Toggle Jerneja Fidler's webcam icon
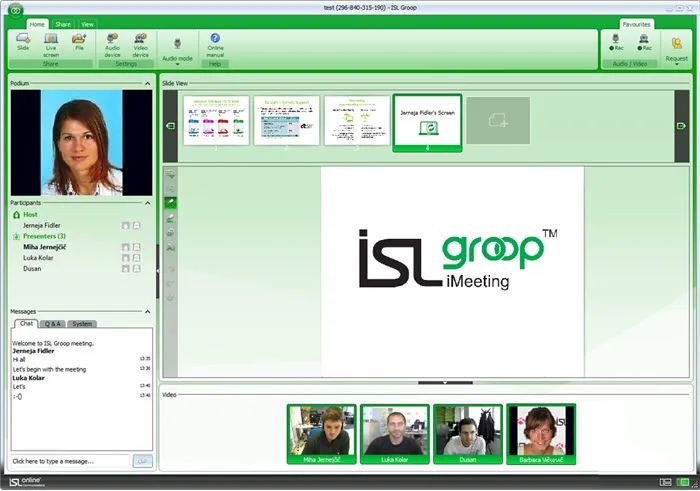The image size is (700, 491). (137, 225)
